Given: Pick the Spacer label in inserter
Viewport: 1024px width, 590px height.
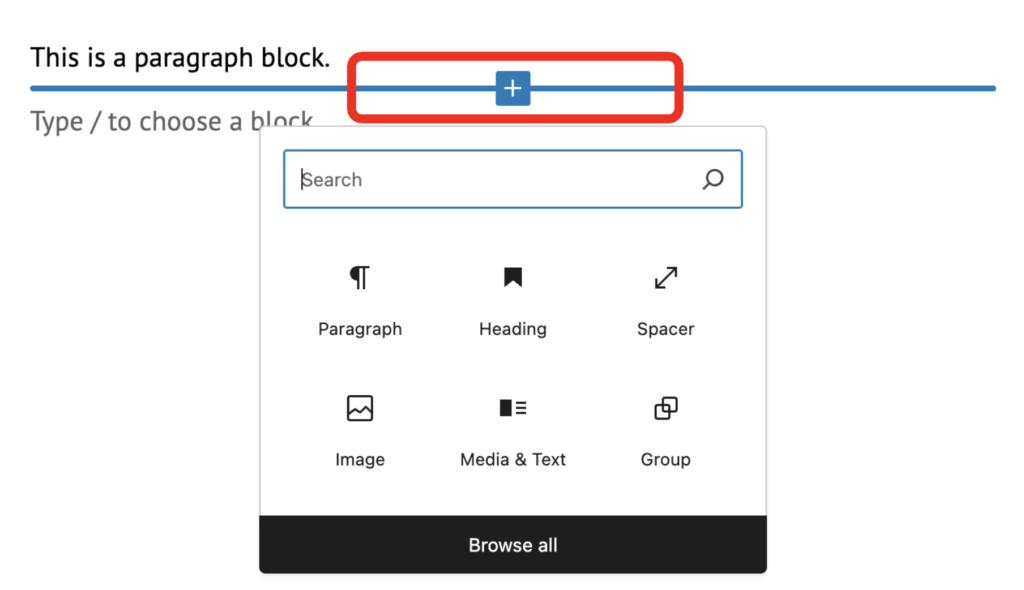Looking at the screenshot, I should point(666,329).
